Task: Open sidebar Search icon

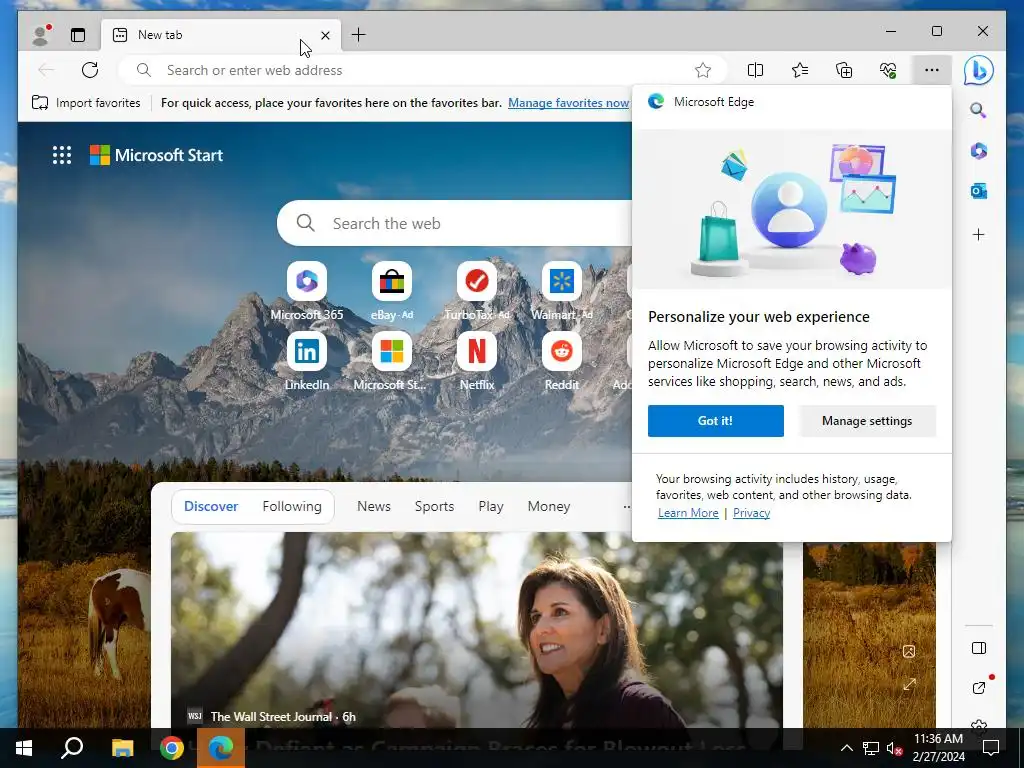Action: [x=978, y=110]
